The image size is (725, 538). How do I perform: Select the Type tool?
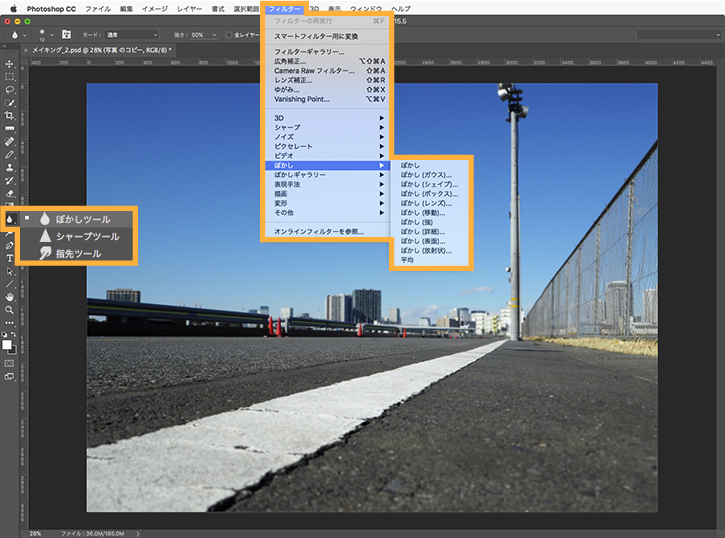9,258
